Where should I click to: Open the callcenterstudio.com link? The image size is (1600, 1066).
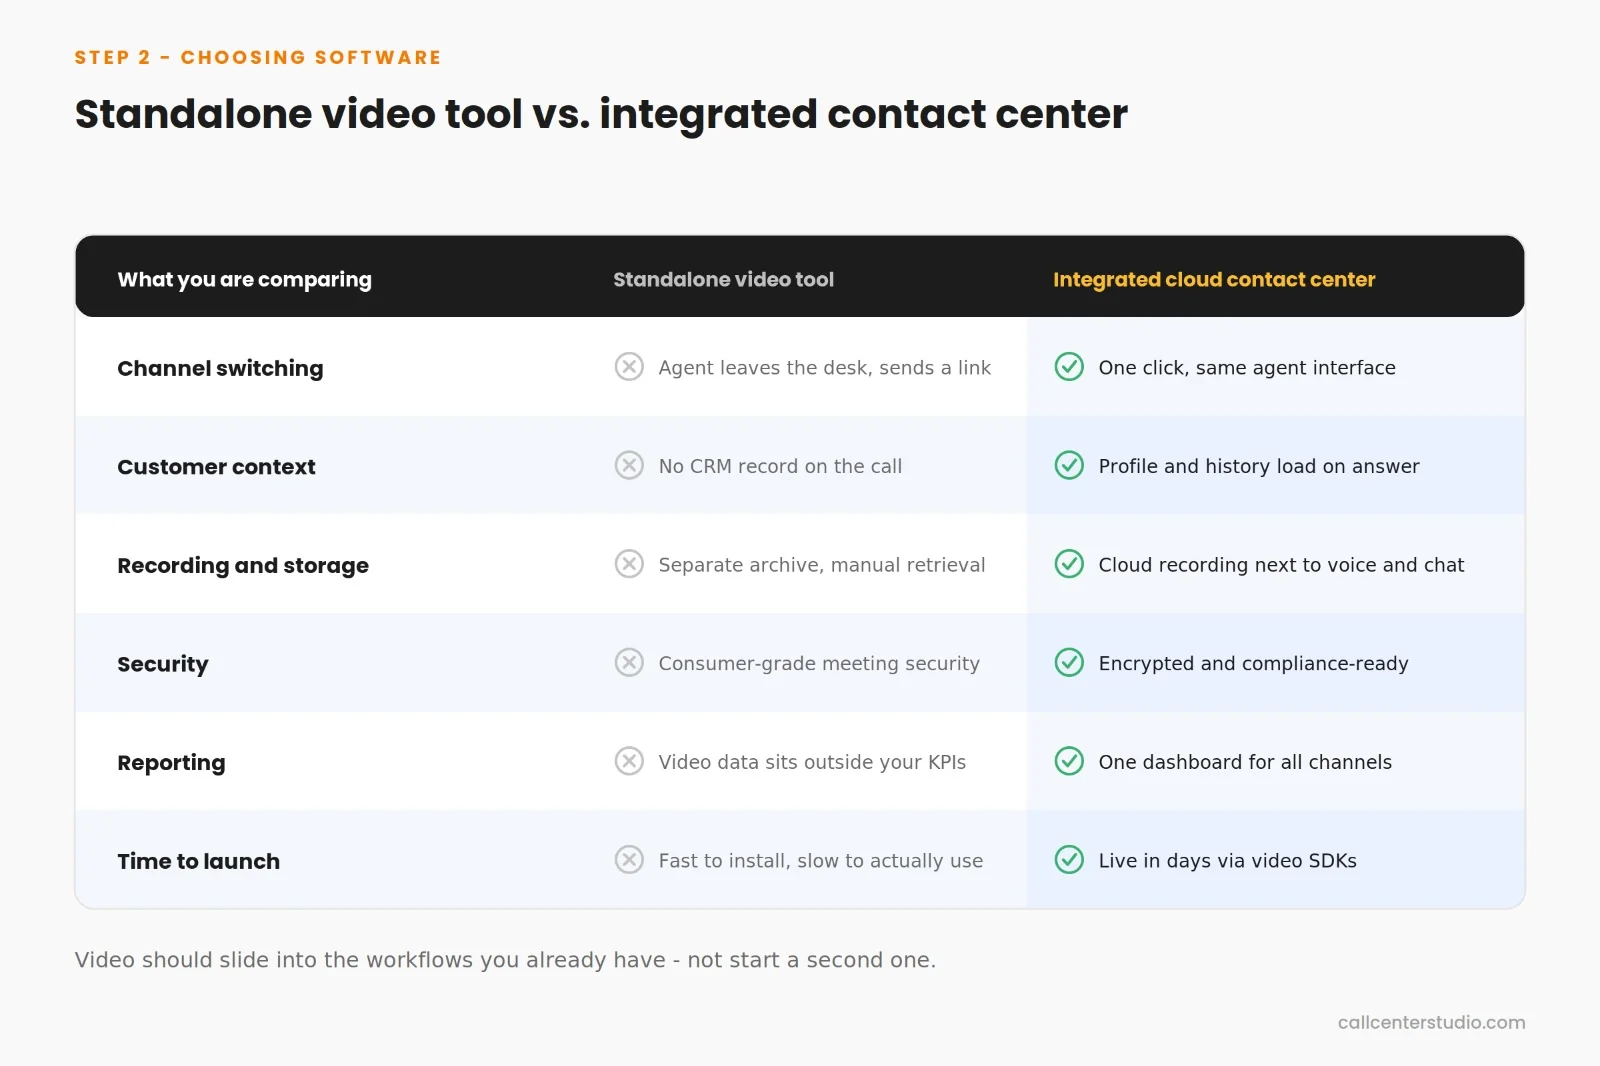point(1431,1022)
